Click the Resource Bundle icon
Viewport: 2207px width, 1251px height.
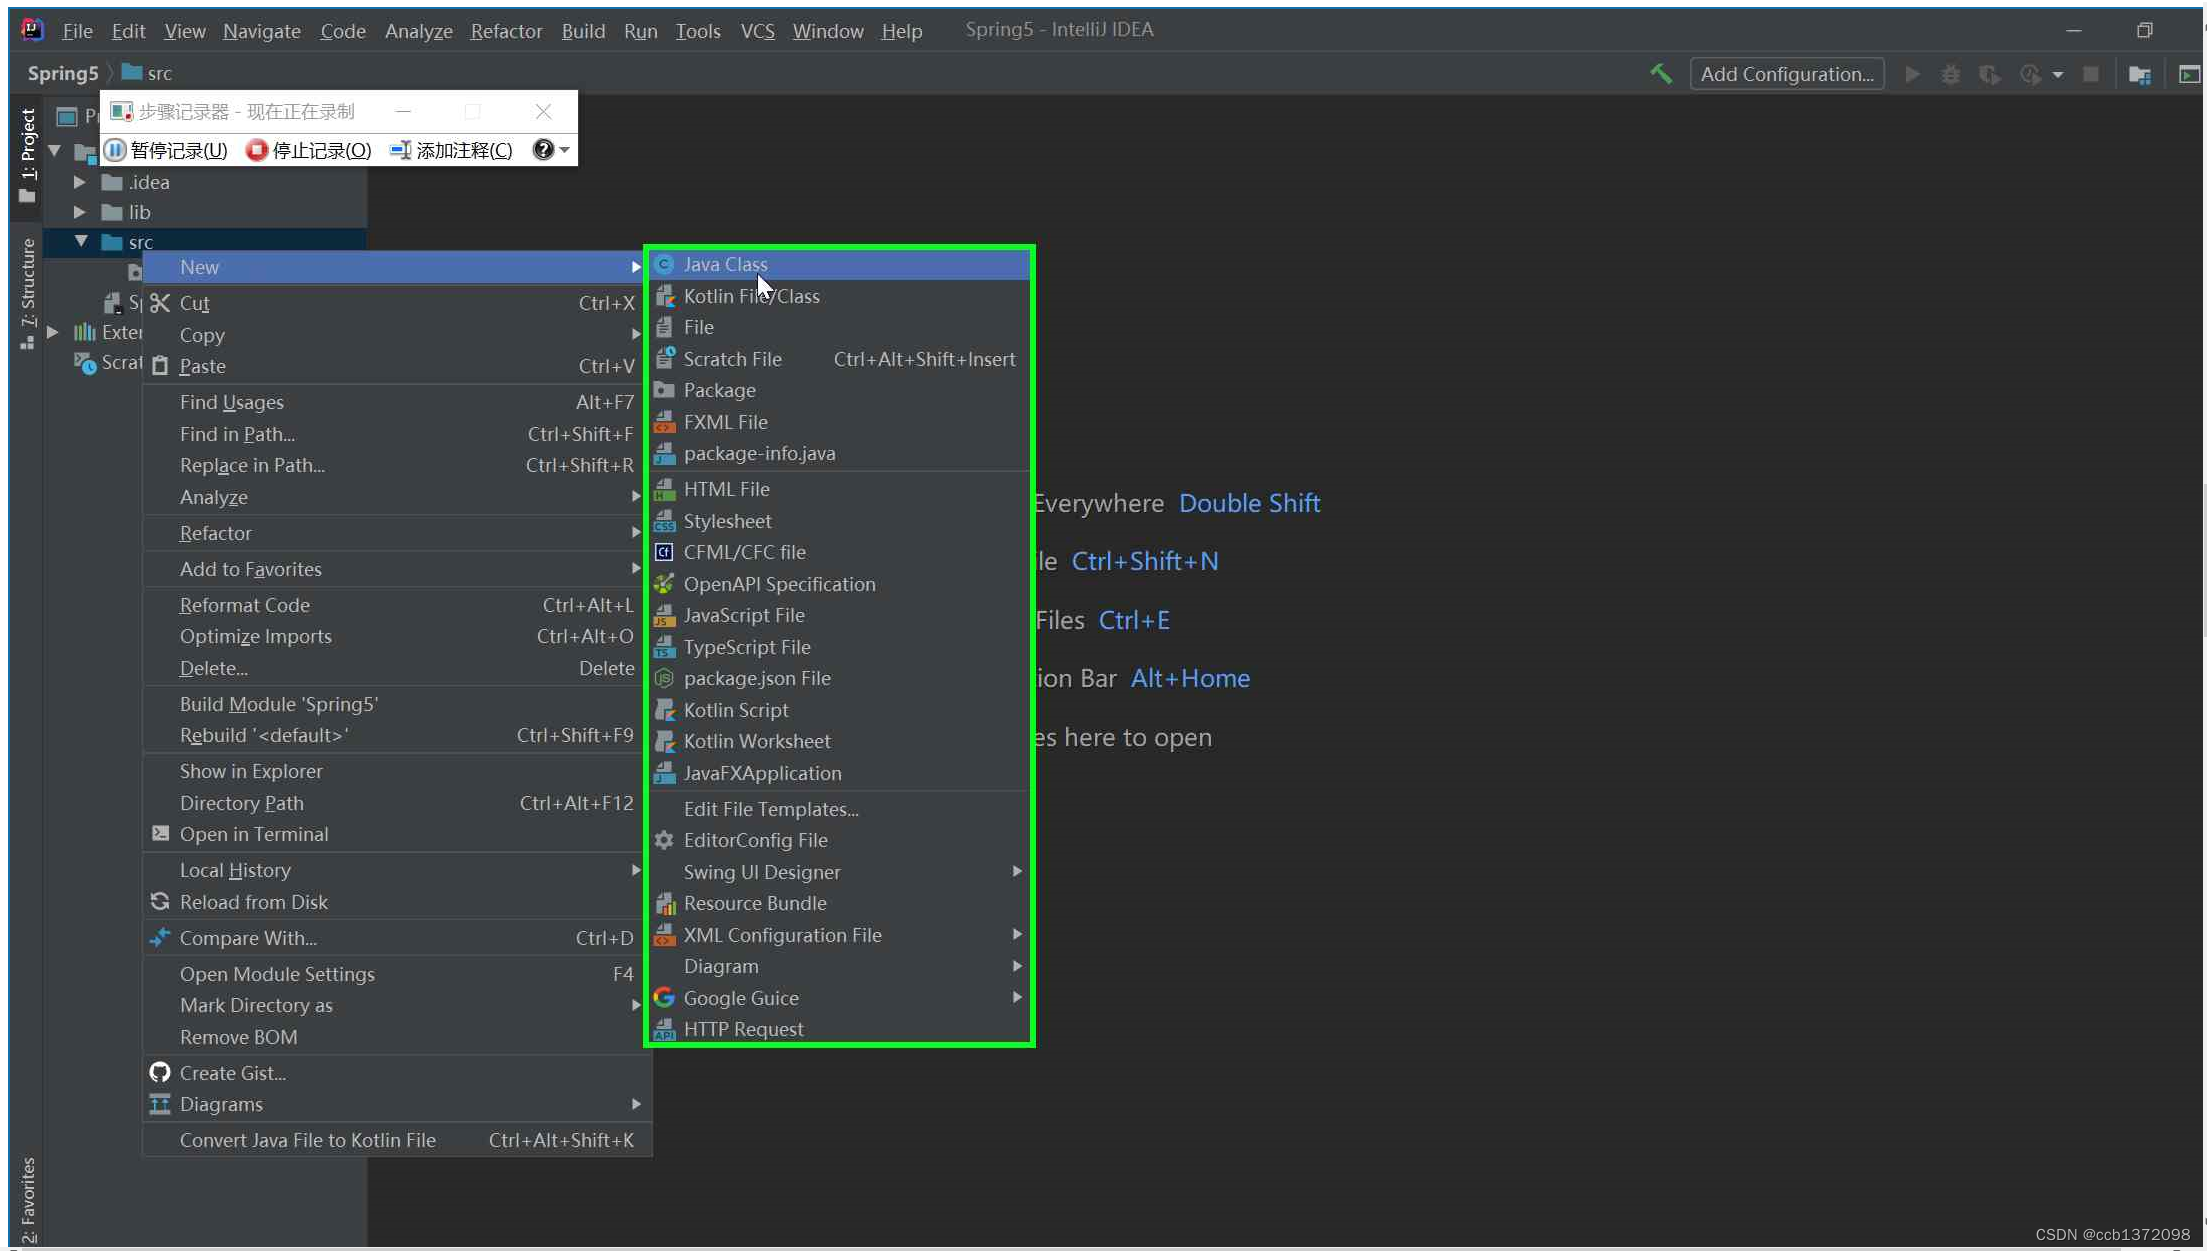pyautogui.click(x=664, y=903)
